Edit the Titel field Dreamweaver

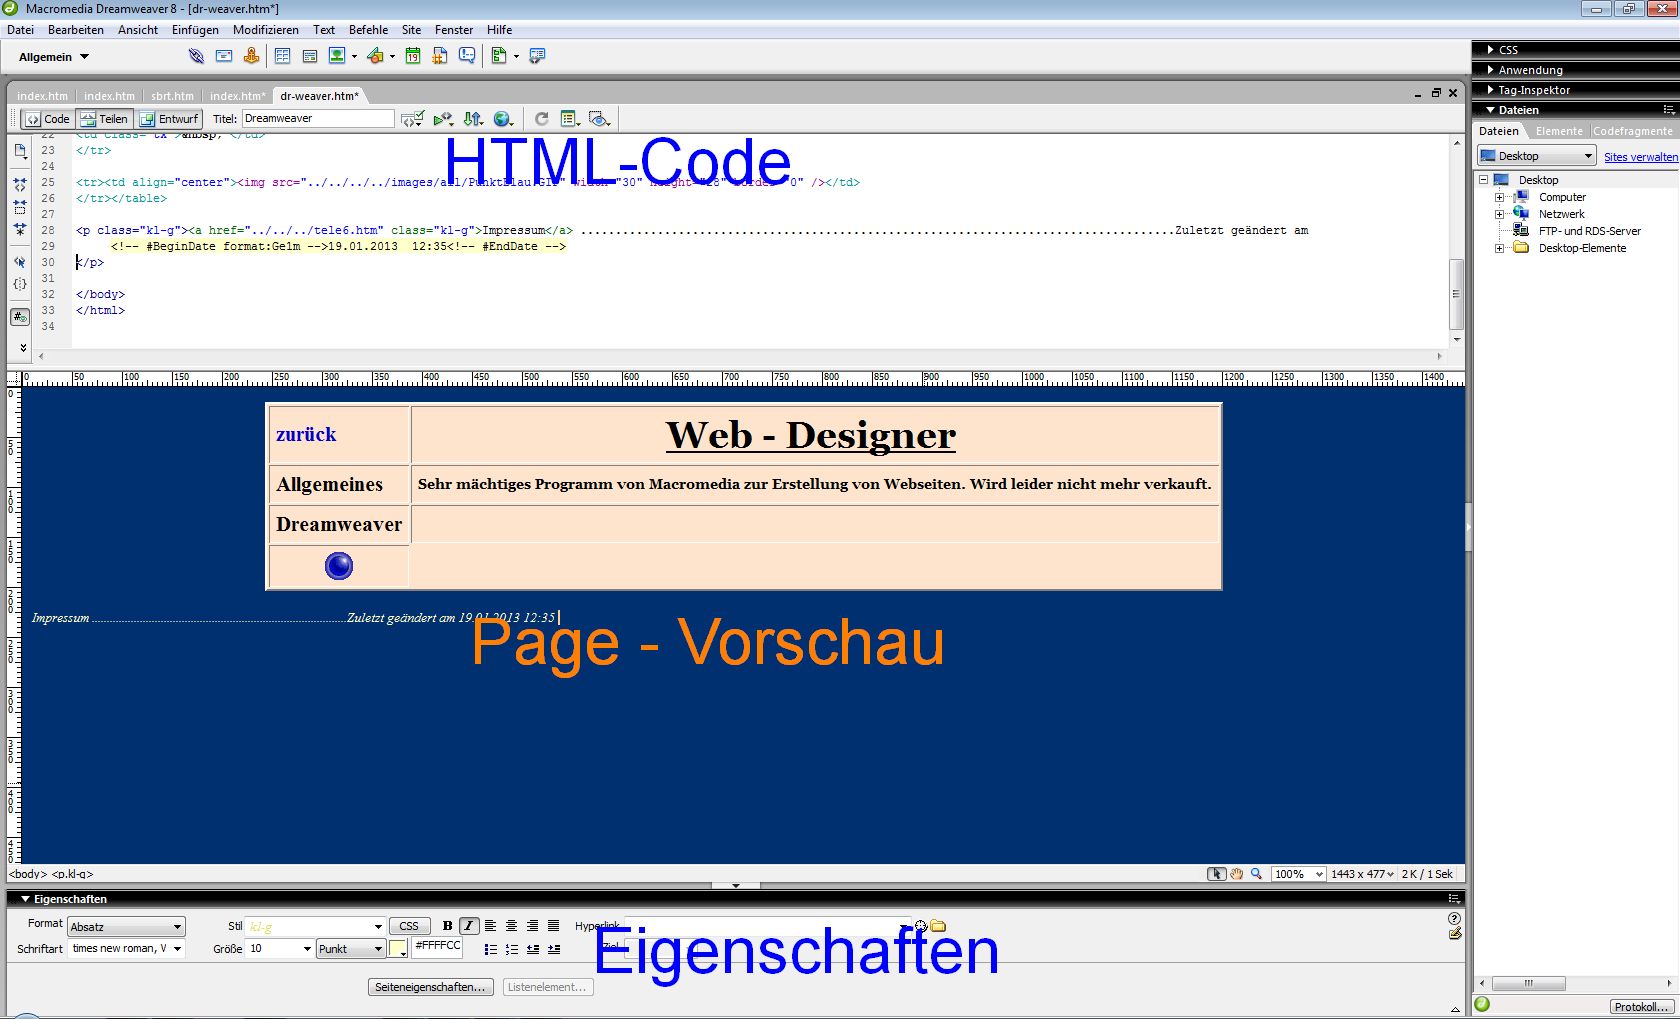(x=318, y=118)
